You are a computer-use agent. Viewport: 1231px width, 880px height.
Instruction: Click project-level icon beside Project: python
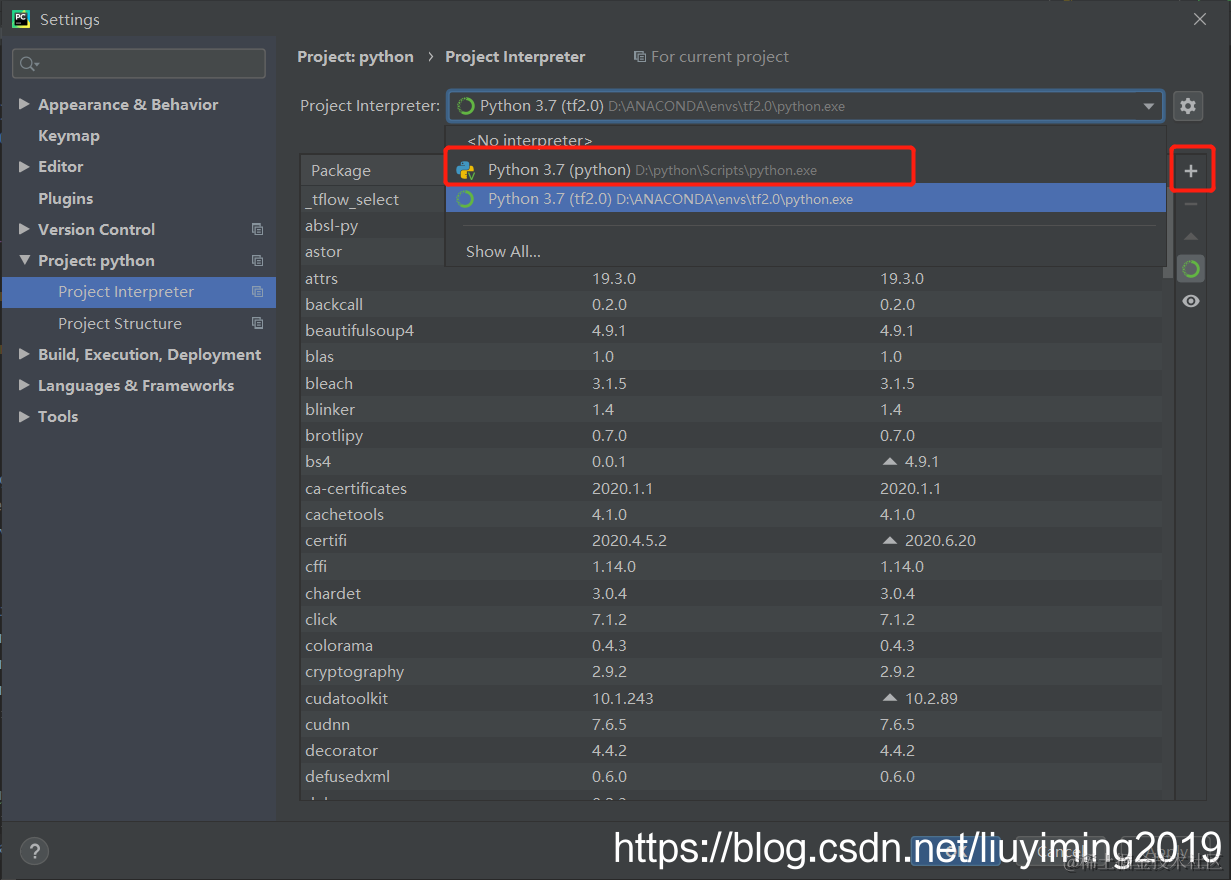point(257,260)
